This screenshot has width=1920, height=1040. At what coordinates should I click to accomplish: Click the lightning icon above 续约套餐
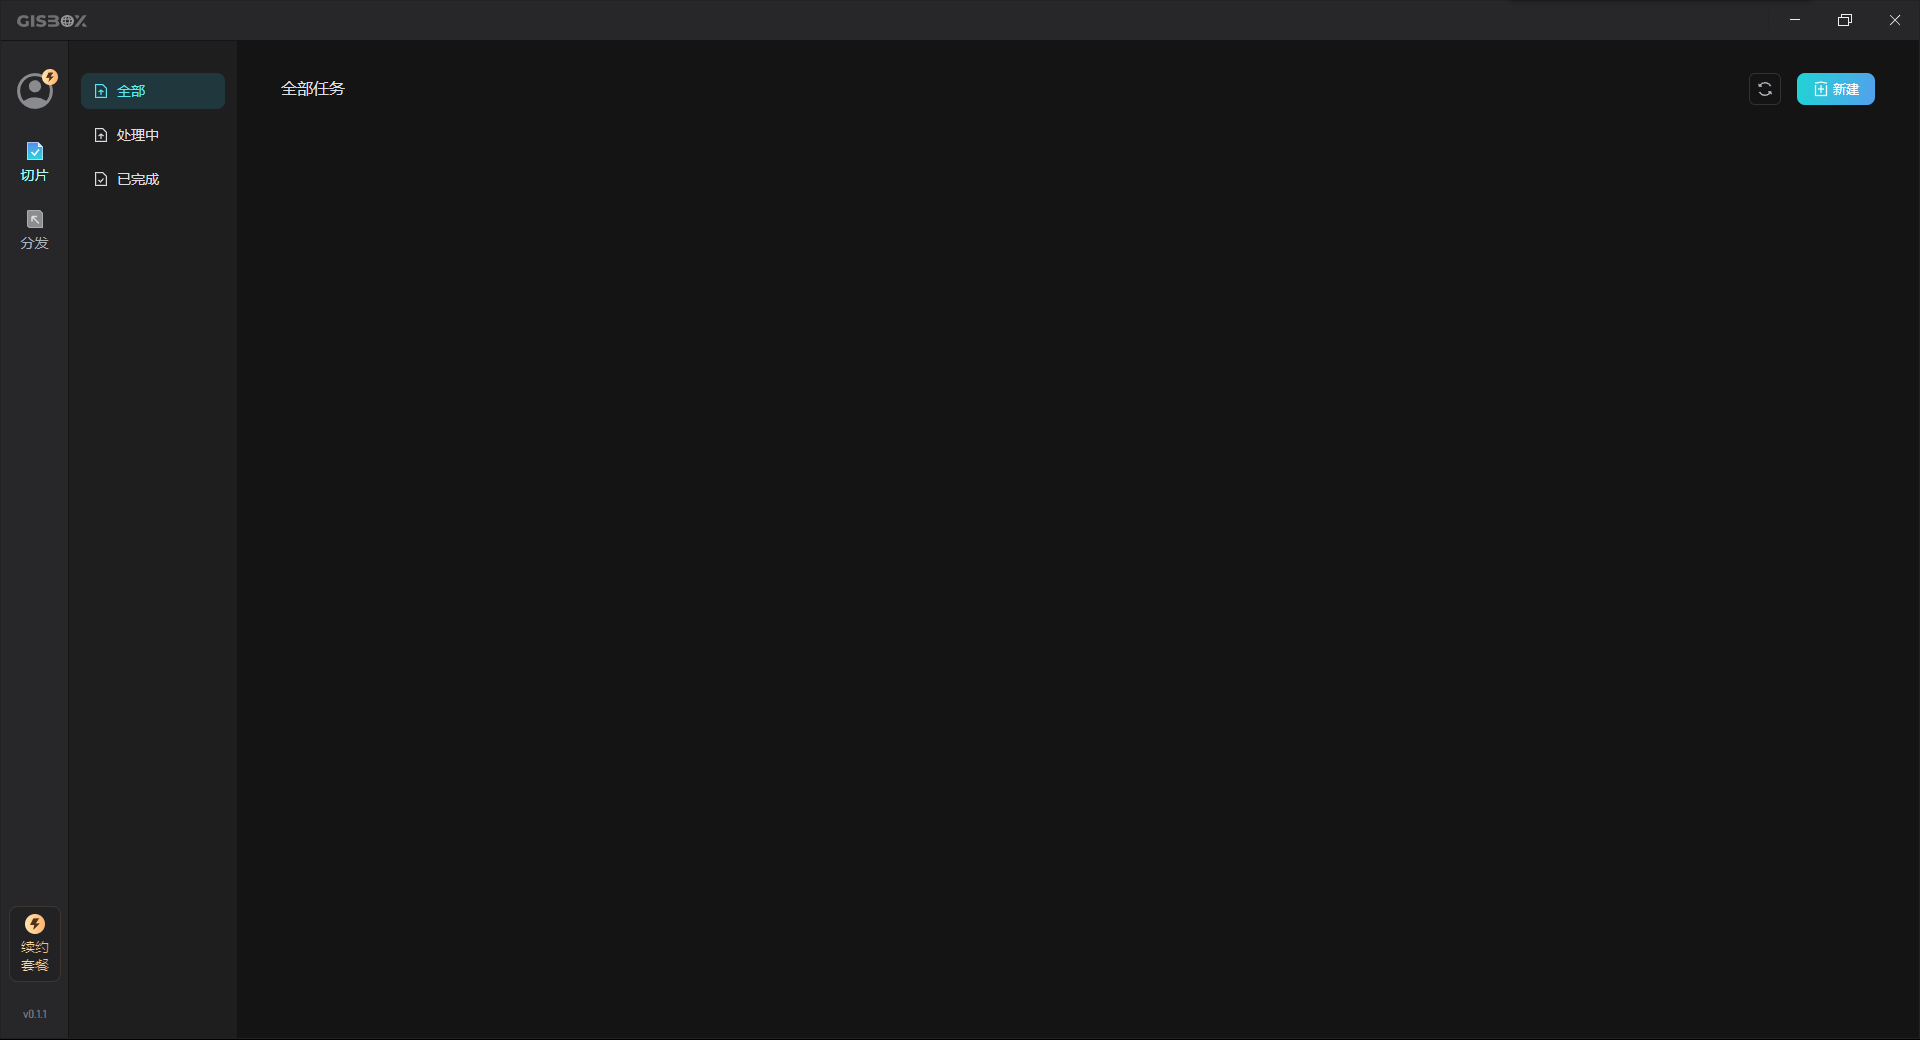click(35, 924)
